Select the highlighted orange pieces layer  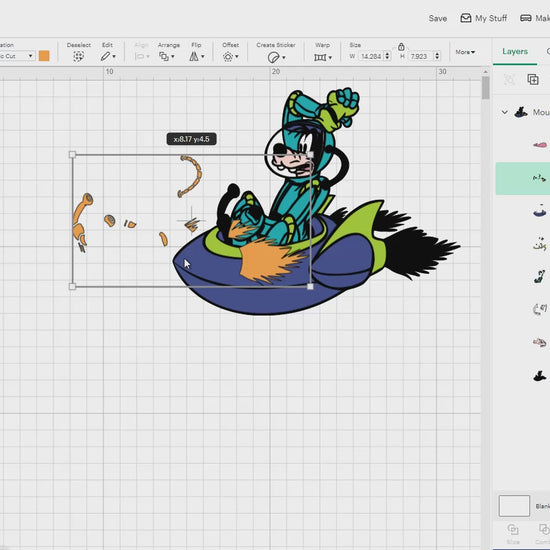[523, 179]
